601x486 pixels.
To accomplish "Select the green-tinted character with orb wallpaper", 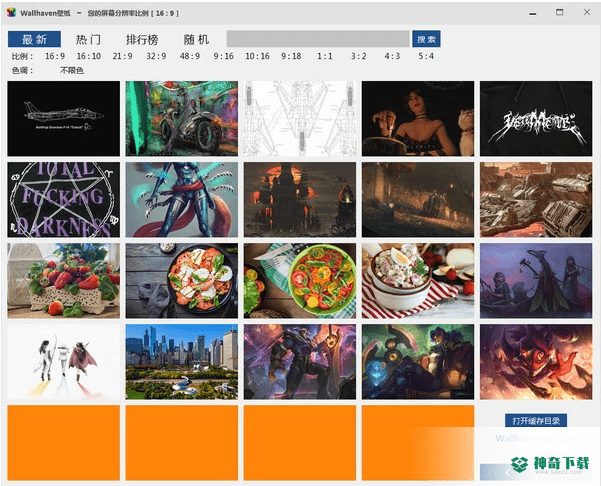I will (x=418, y=362).
